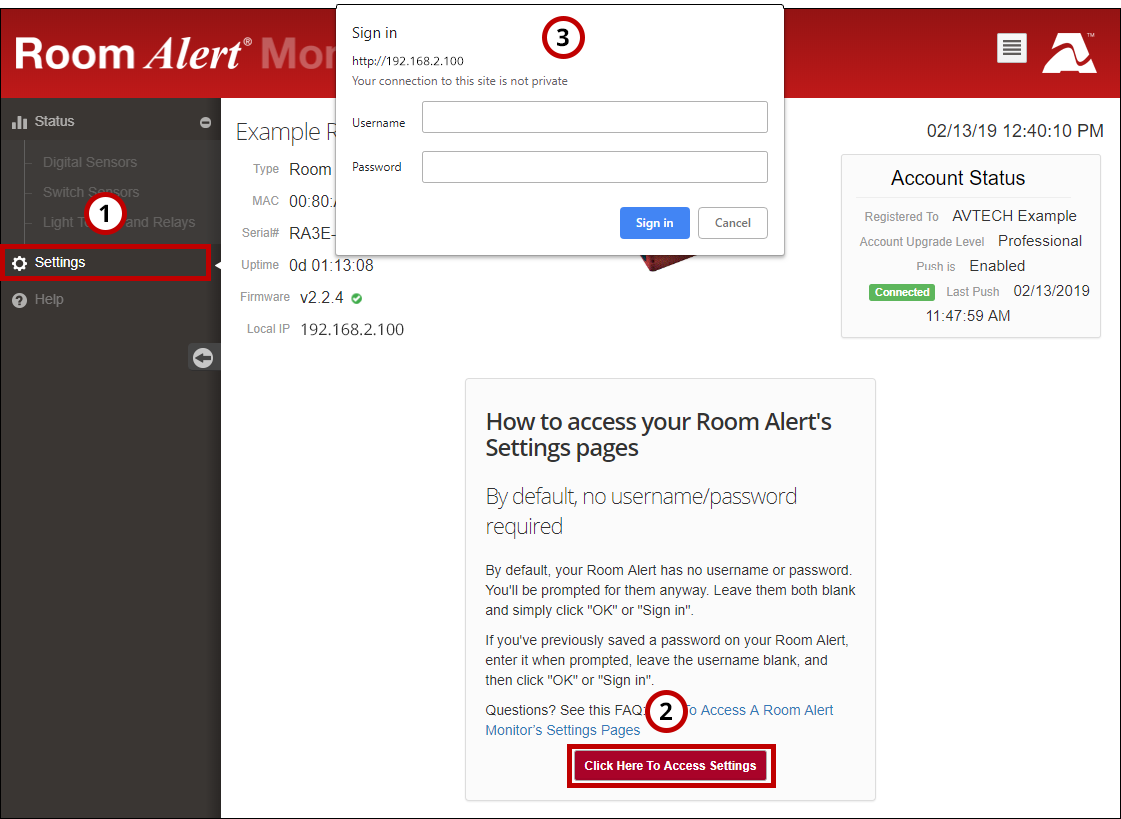Click inside the Username input field

click(594, 116)
